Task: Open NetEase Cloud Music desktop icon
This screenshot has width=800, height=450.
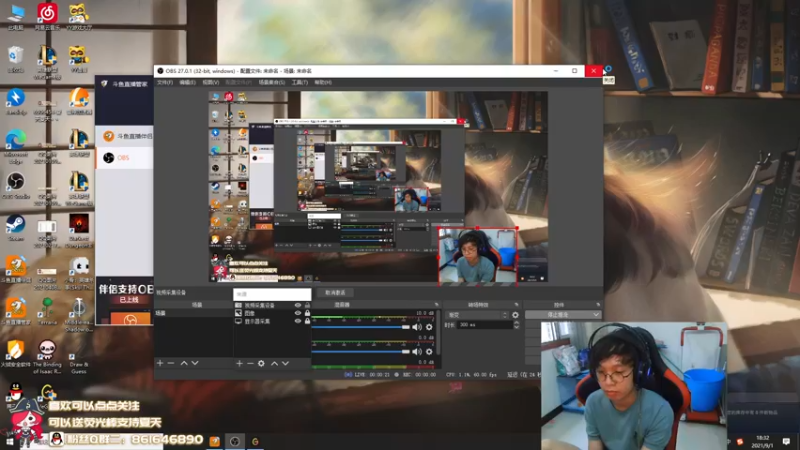Action: tap(47, 16)
